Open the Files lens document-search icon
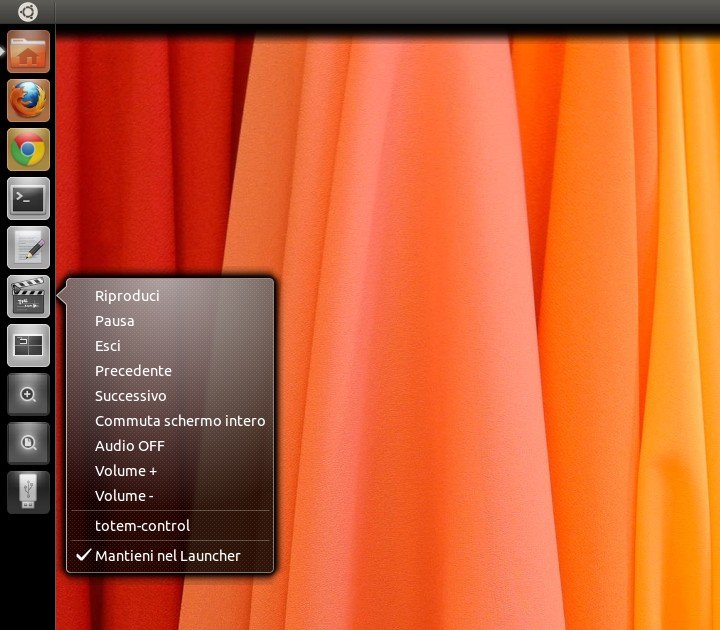 [x=28, y=444]
